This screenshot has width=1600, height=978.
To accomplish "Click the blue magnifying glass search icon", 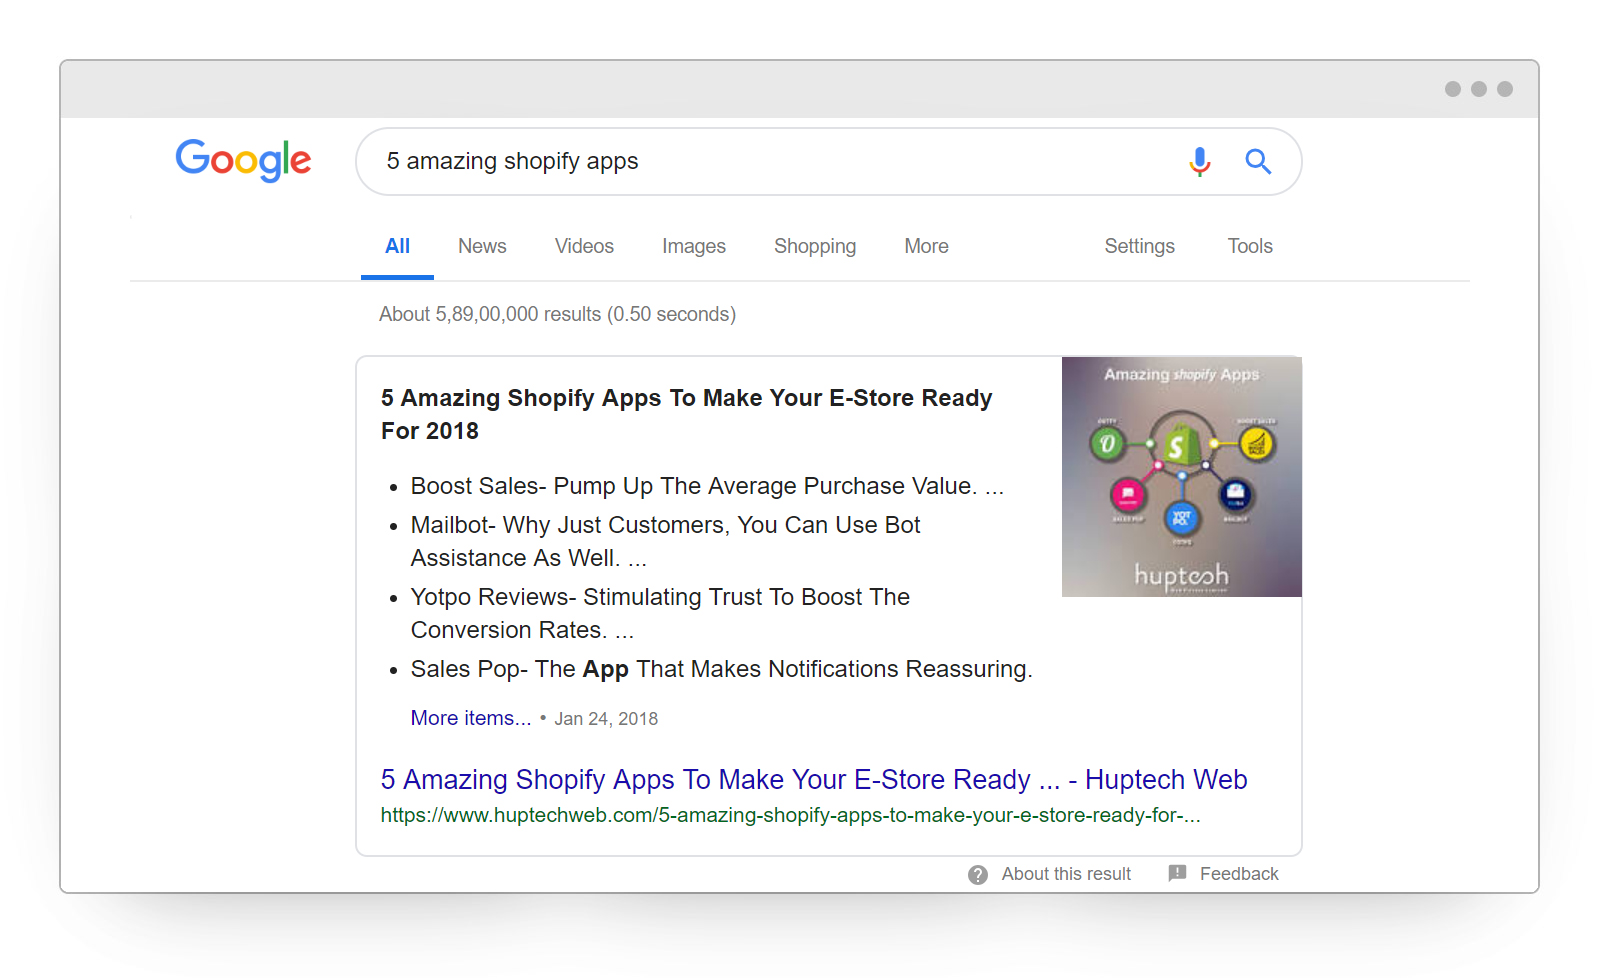I will click(x=1257, y=161).
